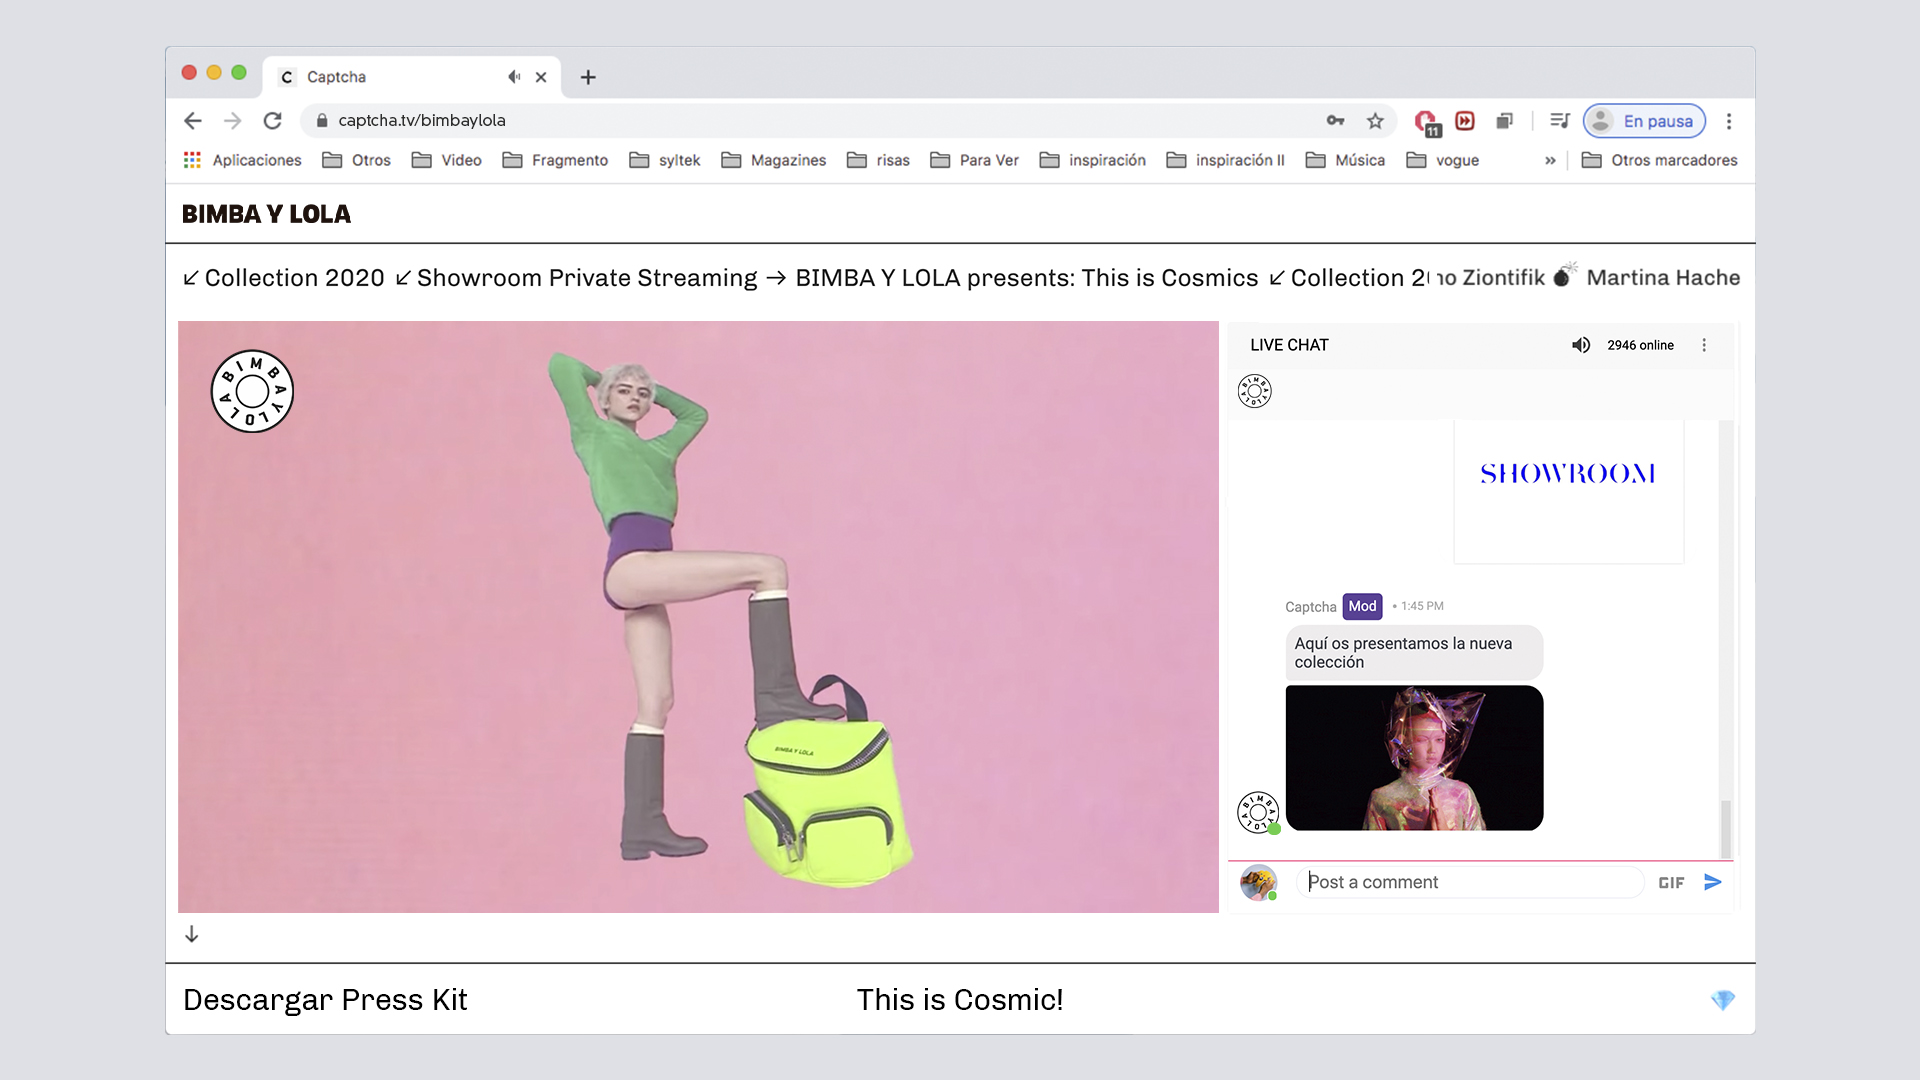Image resolution: width=1920 pixels, height=1080 pixels.
Task: Click Descargar Press Kit link
Action: pyautogui.click(x=325, y=1000)
